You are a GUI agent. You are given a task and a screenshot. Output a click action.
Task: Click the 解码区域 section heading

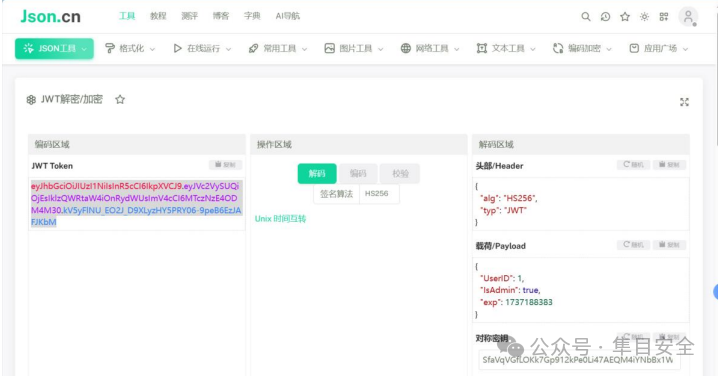[496, 144]
